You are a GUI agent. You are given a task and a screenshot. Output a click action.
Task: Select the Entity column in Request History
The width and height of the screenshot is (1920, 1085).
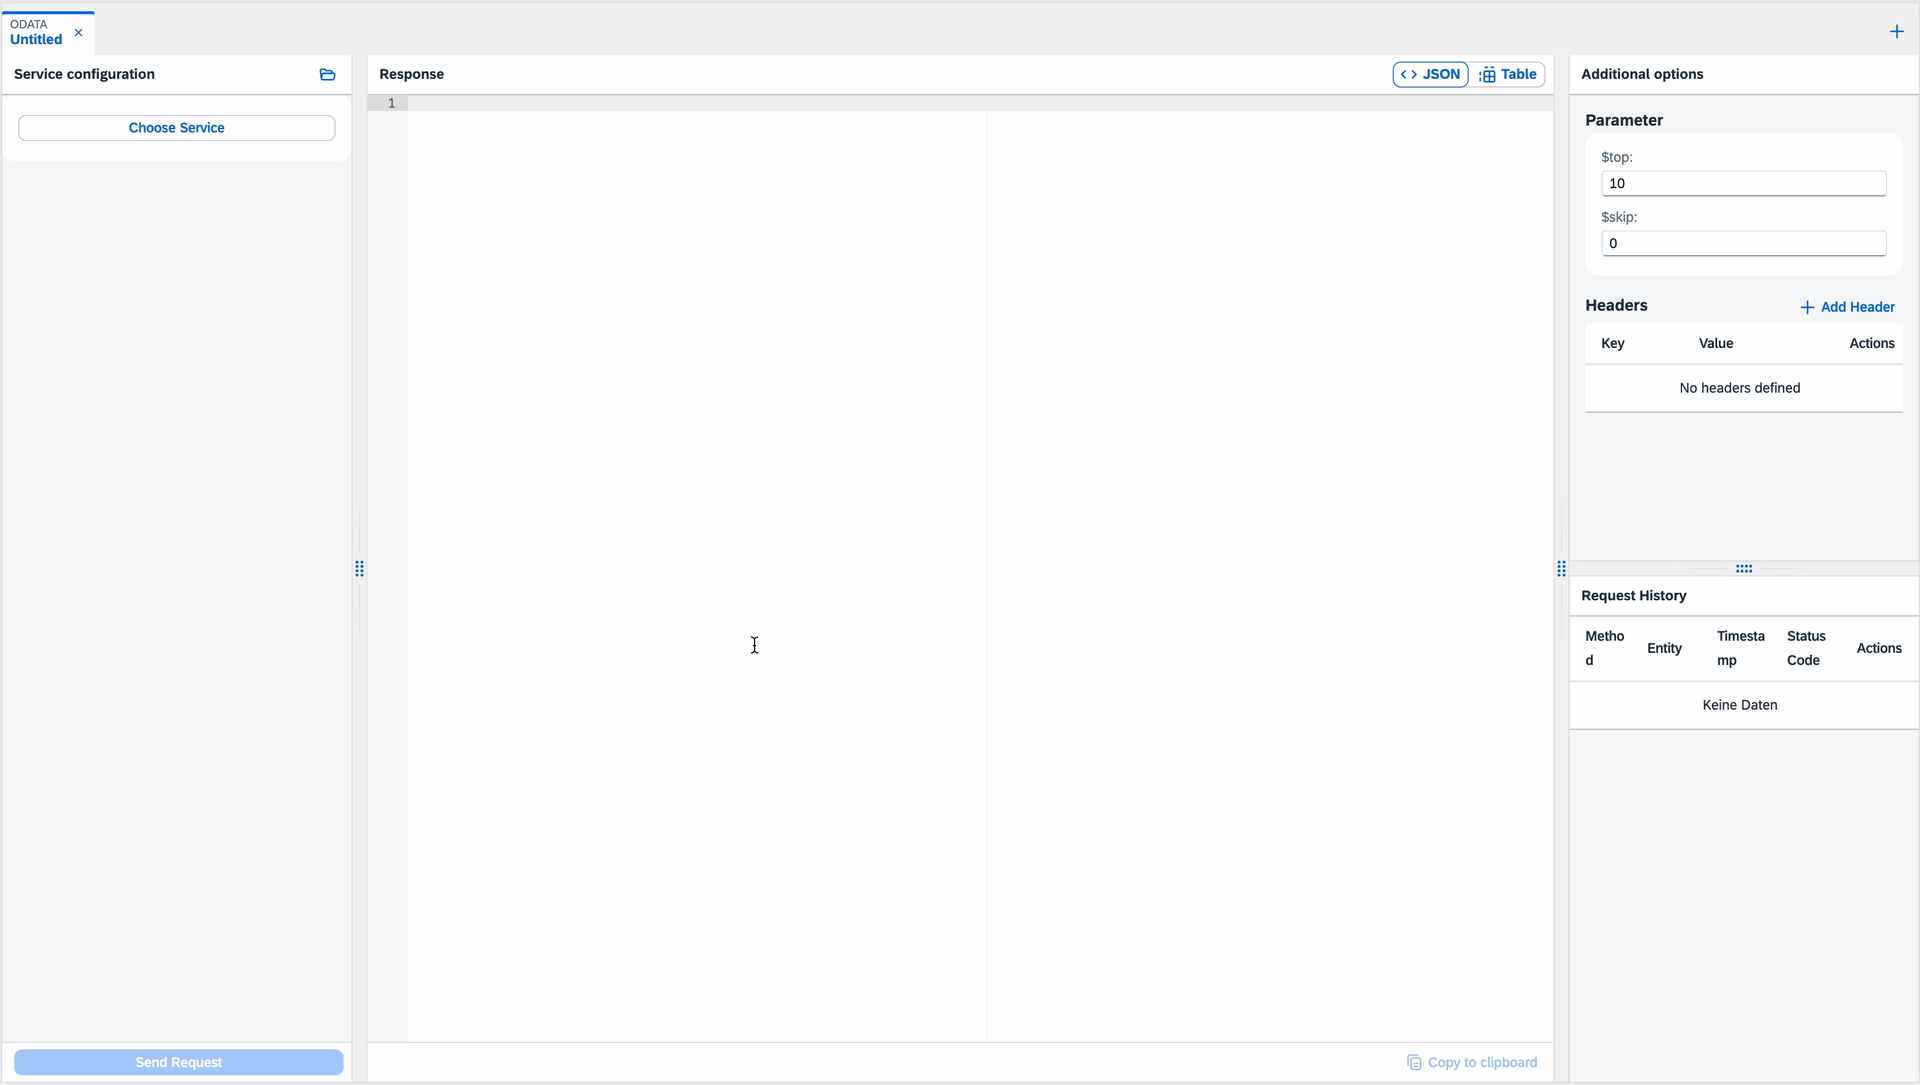click(1664, 649)
